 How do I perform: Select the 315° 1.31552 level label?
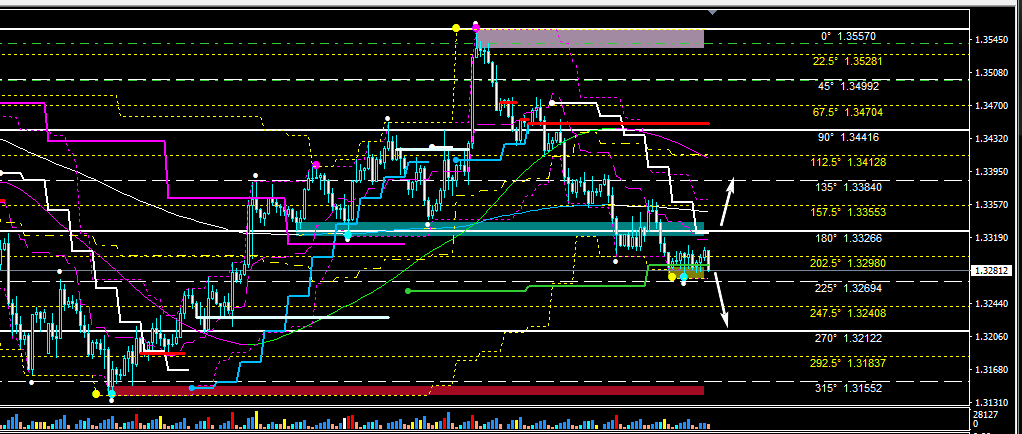(x=850, y=389)
